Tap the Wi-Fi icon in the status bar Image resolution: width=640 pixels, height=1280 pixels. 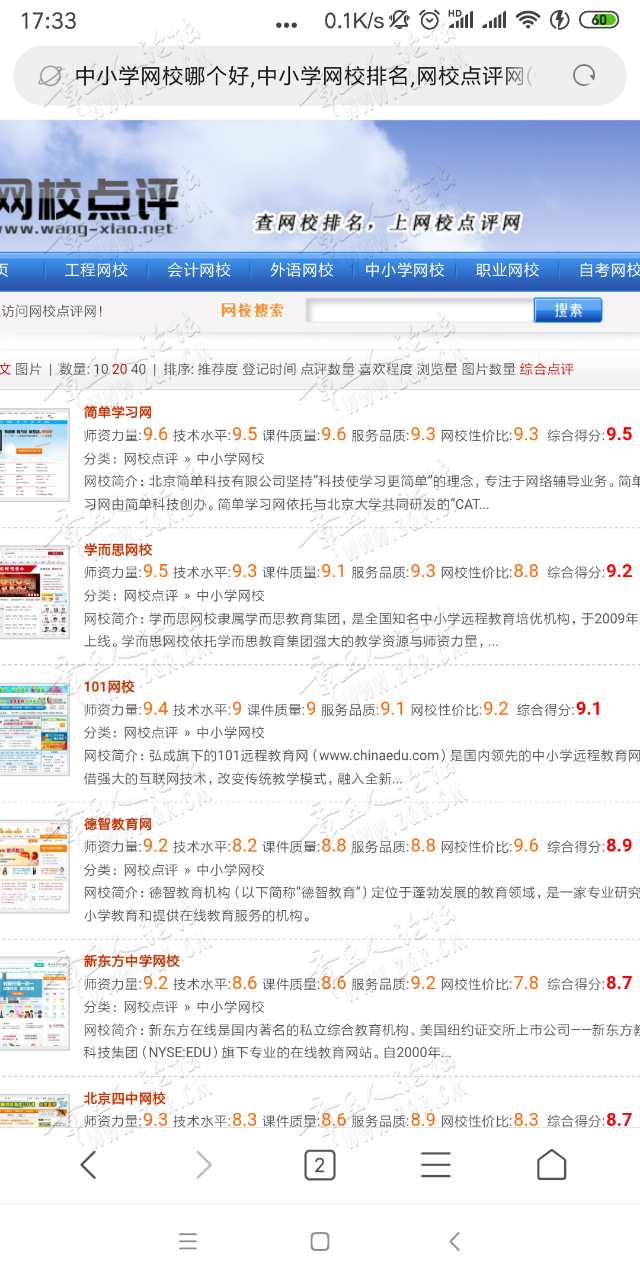527,20
